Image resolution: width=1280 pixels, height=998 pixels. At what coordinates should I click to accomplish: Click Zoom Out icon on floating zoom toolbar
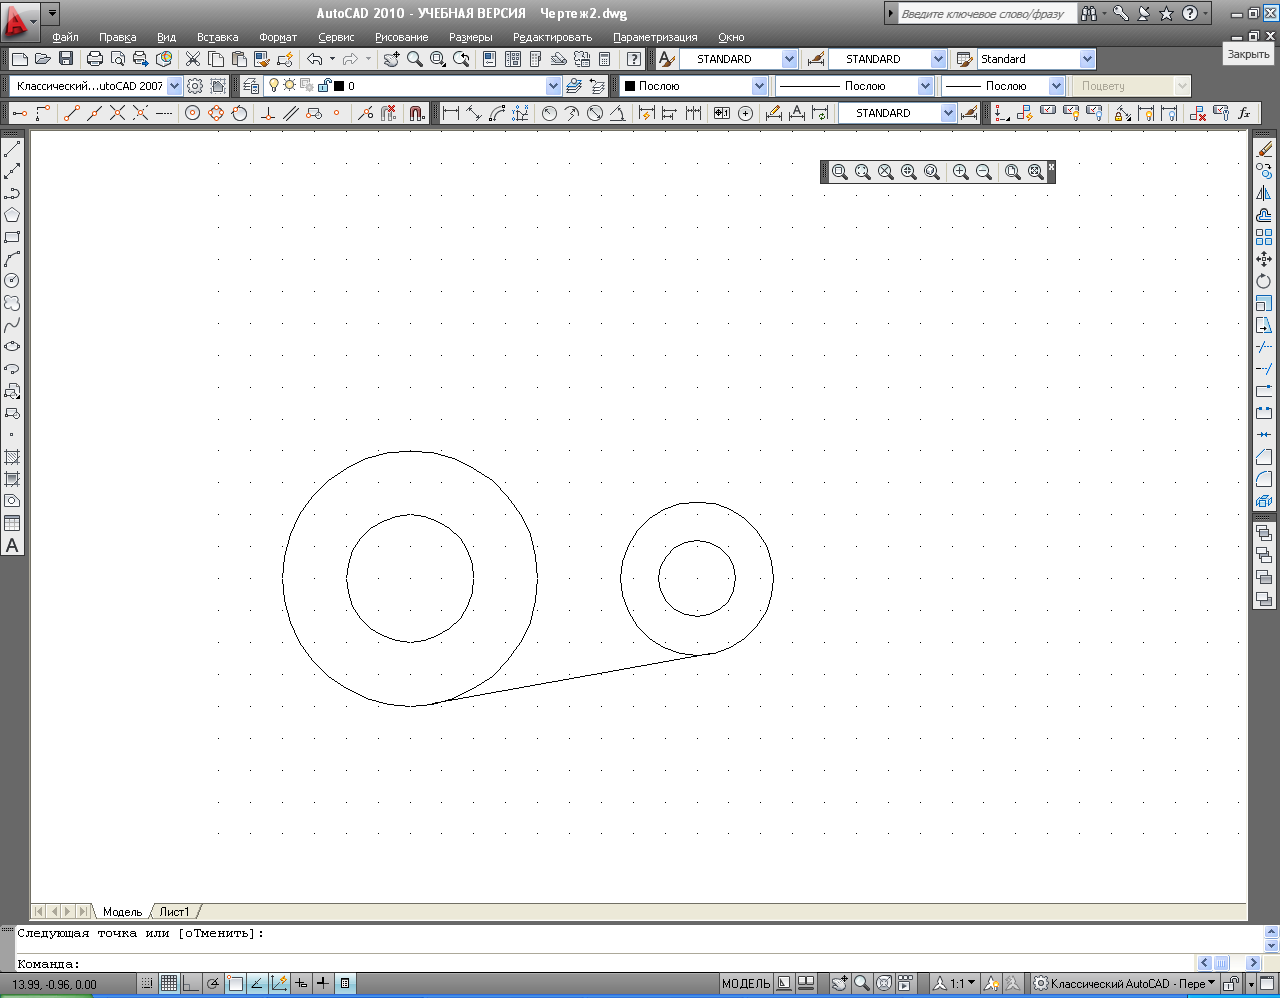coord(984,172)
